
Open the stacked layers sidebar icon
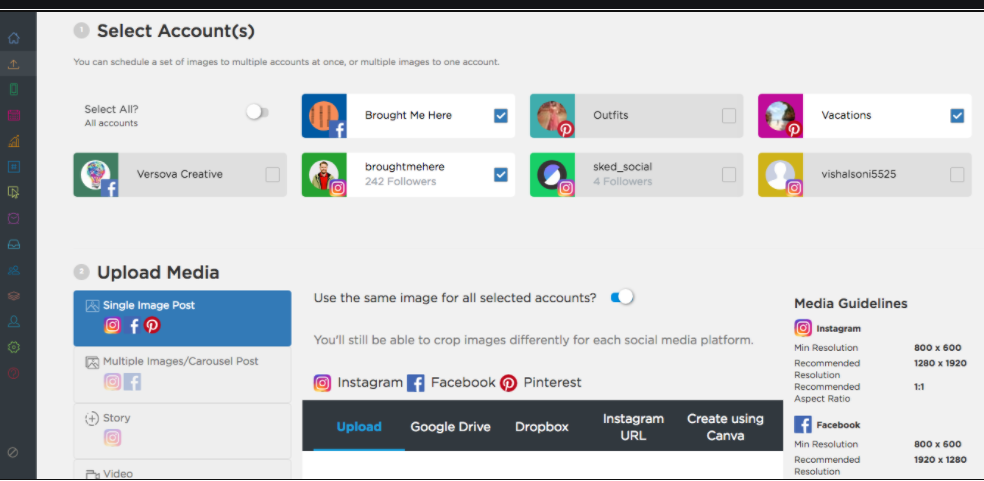tap(14, 295)
